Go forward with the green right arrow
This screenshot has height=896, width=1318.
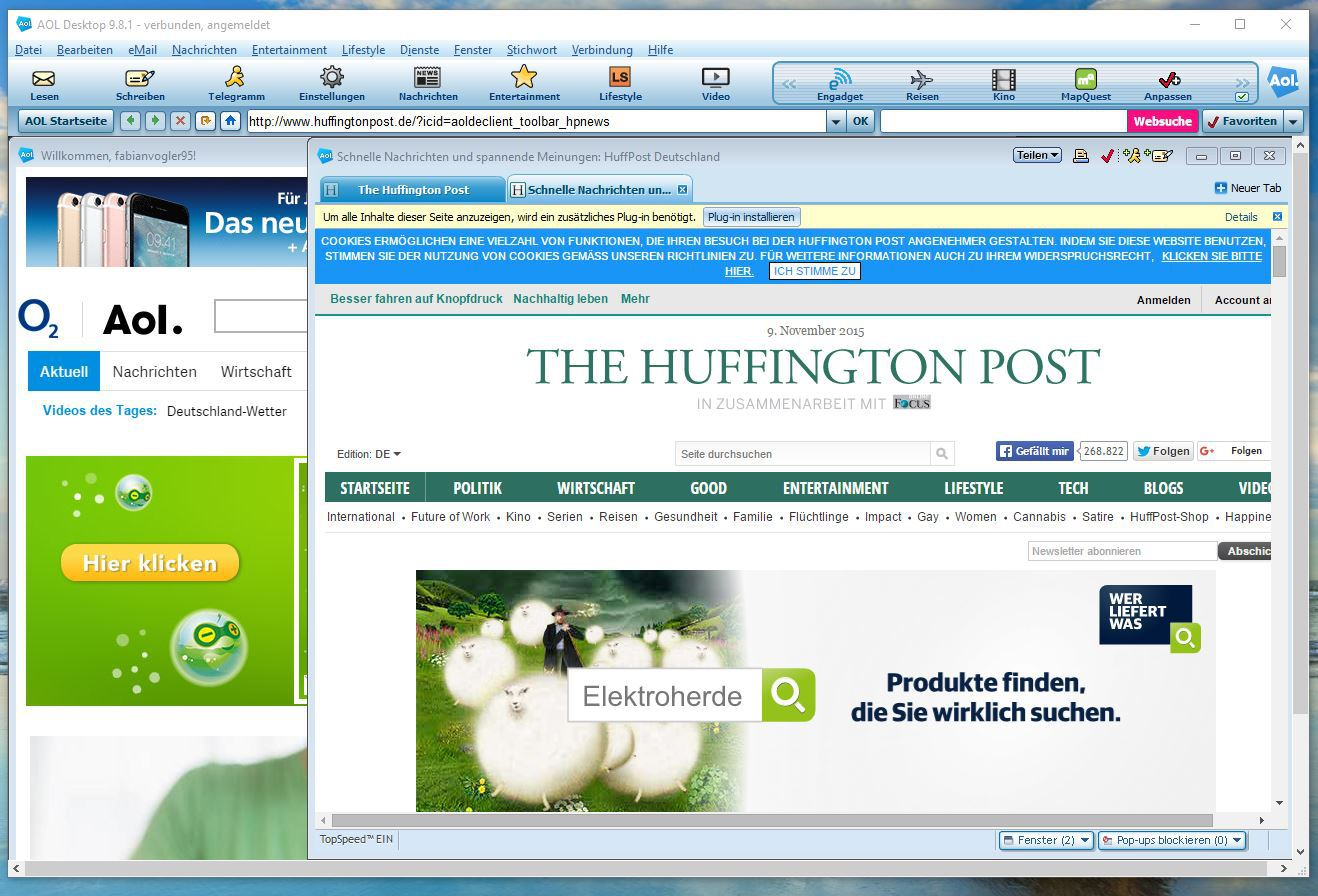point(155,121)
